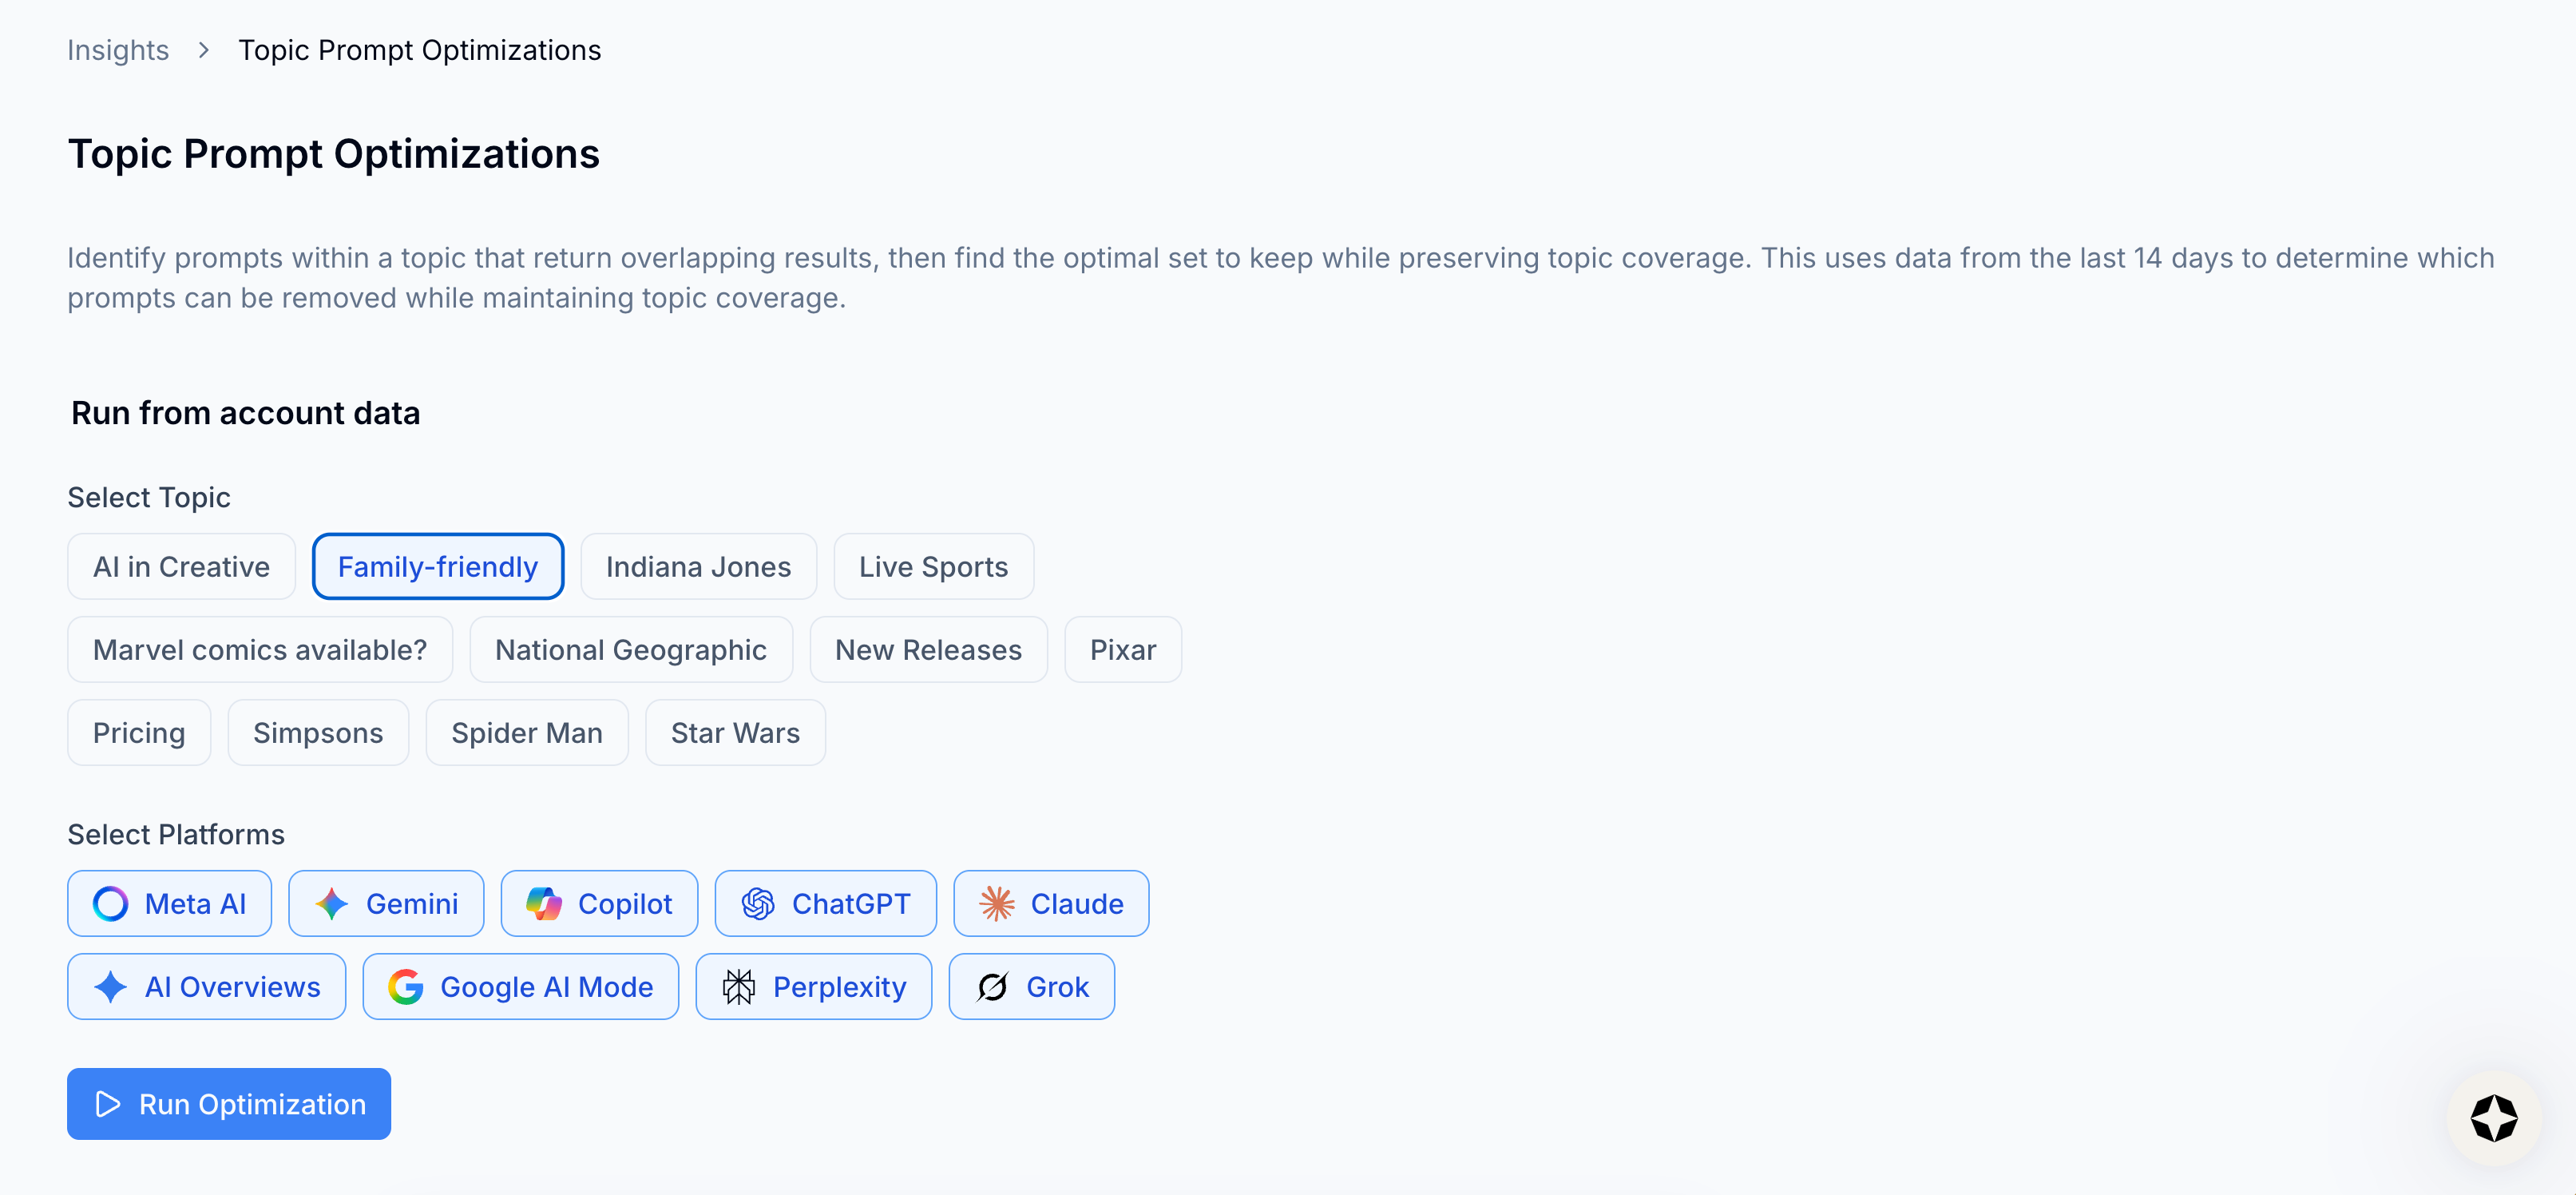Click the Google G logo icon

pos(406,987)
